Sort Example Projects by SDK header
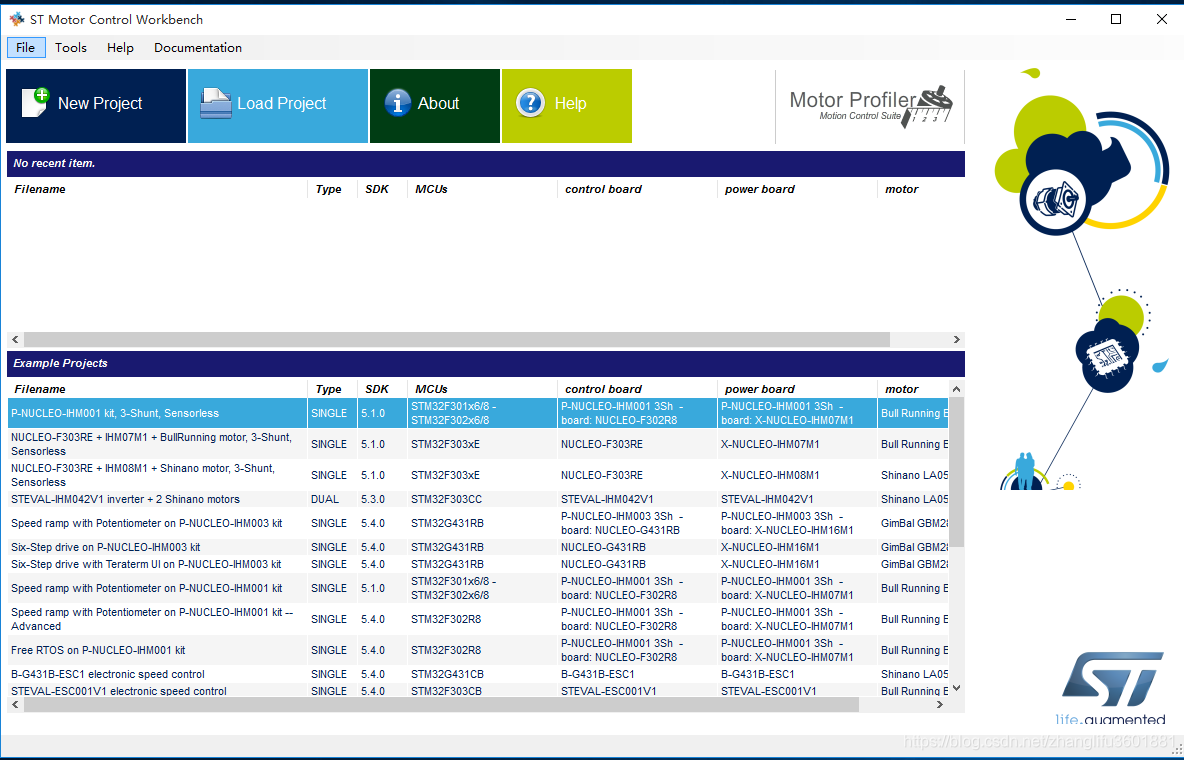 (382, 389)
